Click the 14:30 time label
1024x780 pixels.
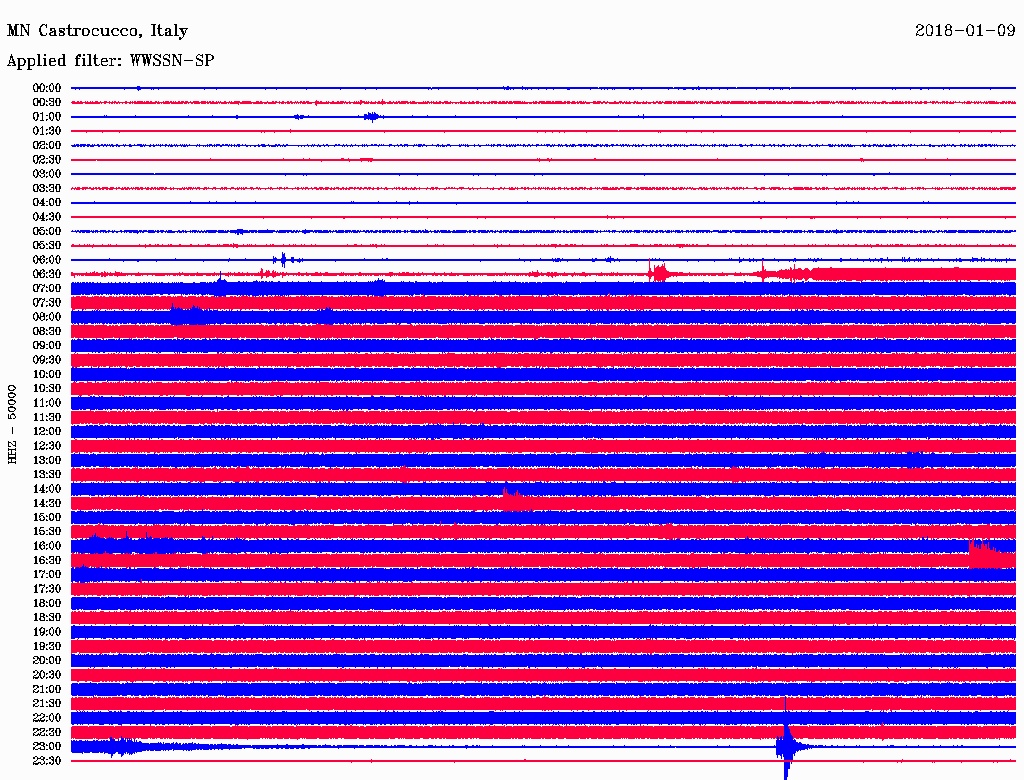click(46, 503)
